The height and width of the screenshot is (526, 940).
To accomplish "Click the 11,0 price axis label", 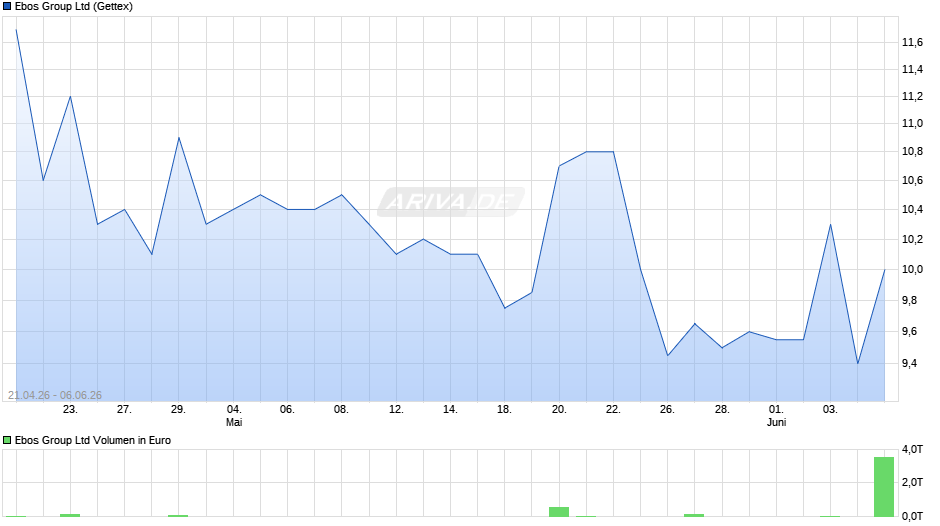I will [x=912, y=124].
